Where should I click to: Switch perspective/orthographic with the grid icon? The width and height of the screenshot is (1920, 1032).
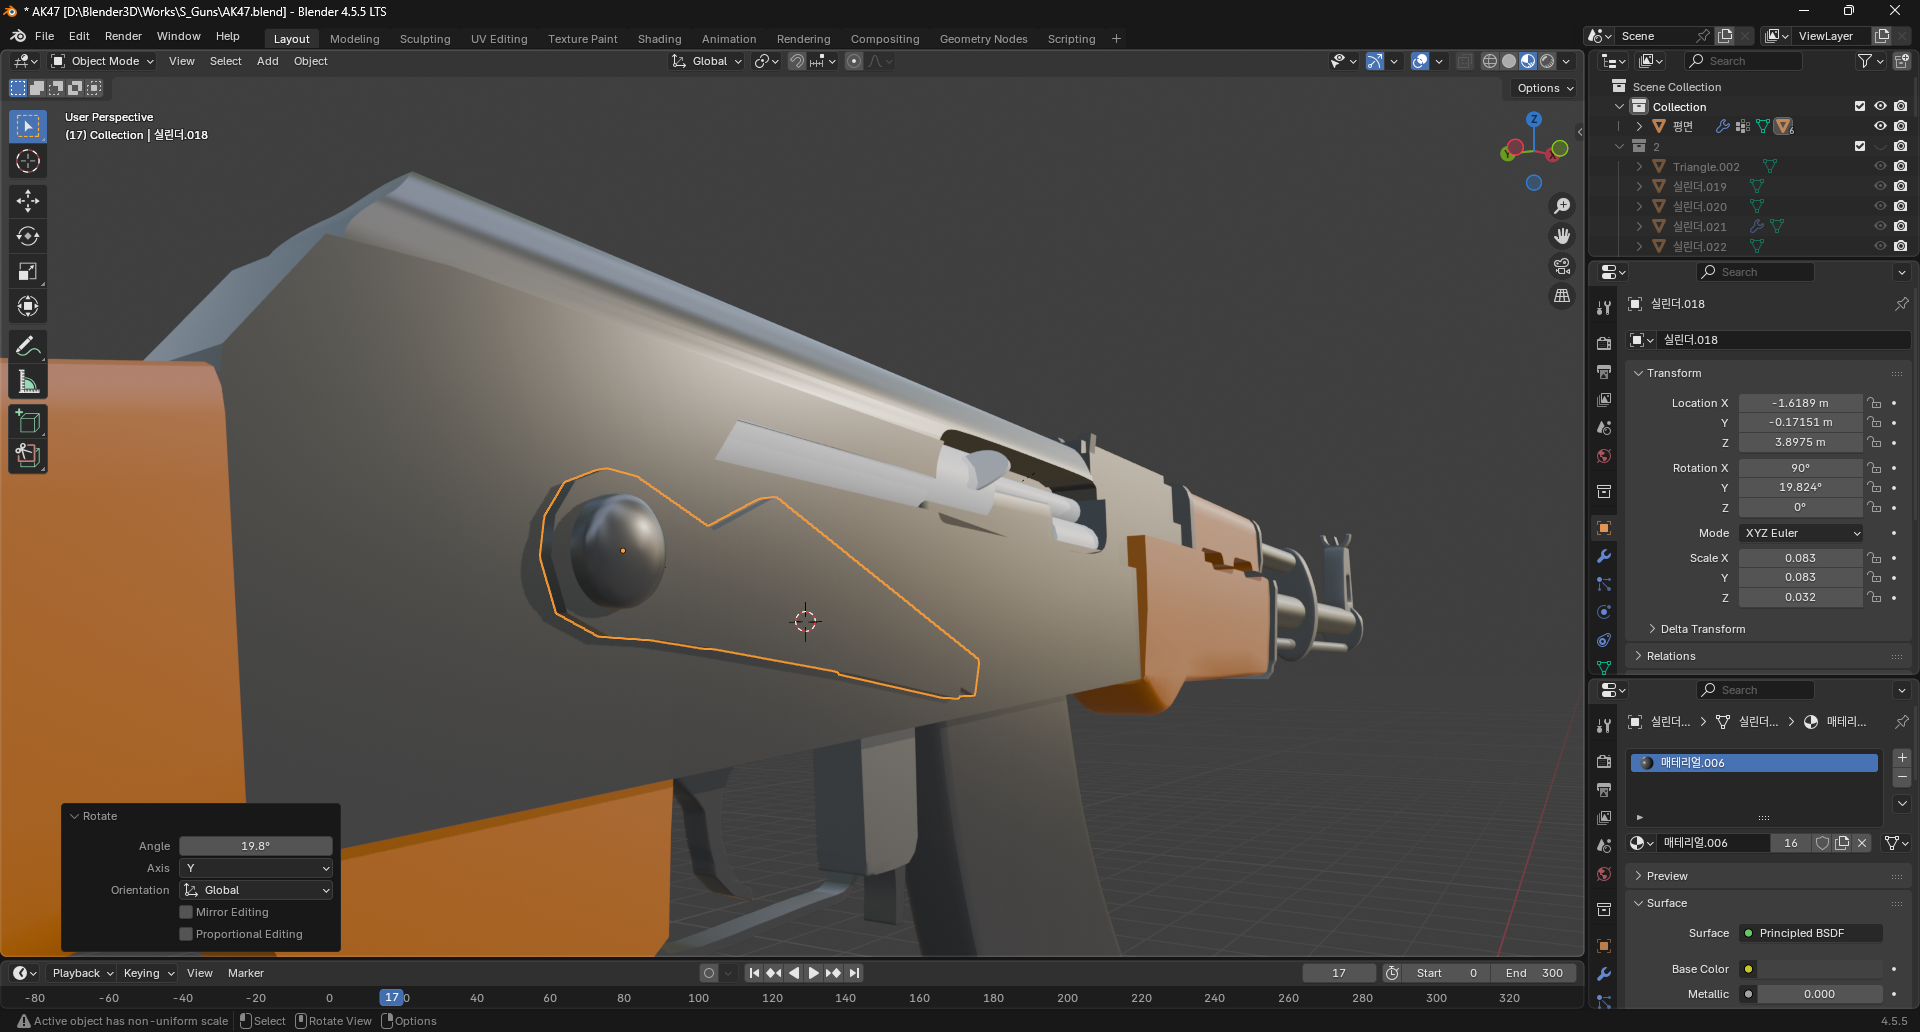tap(1562, 296)
